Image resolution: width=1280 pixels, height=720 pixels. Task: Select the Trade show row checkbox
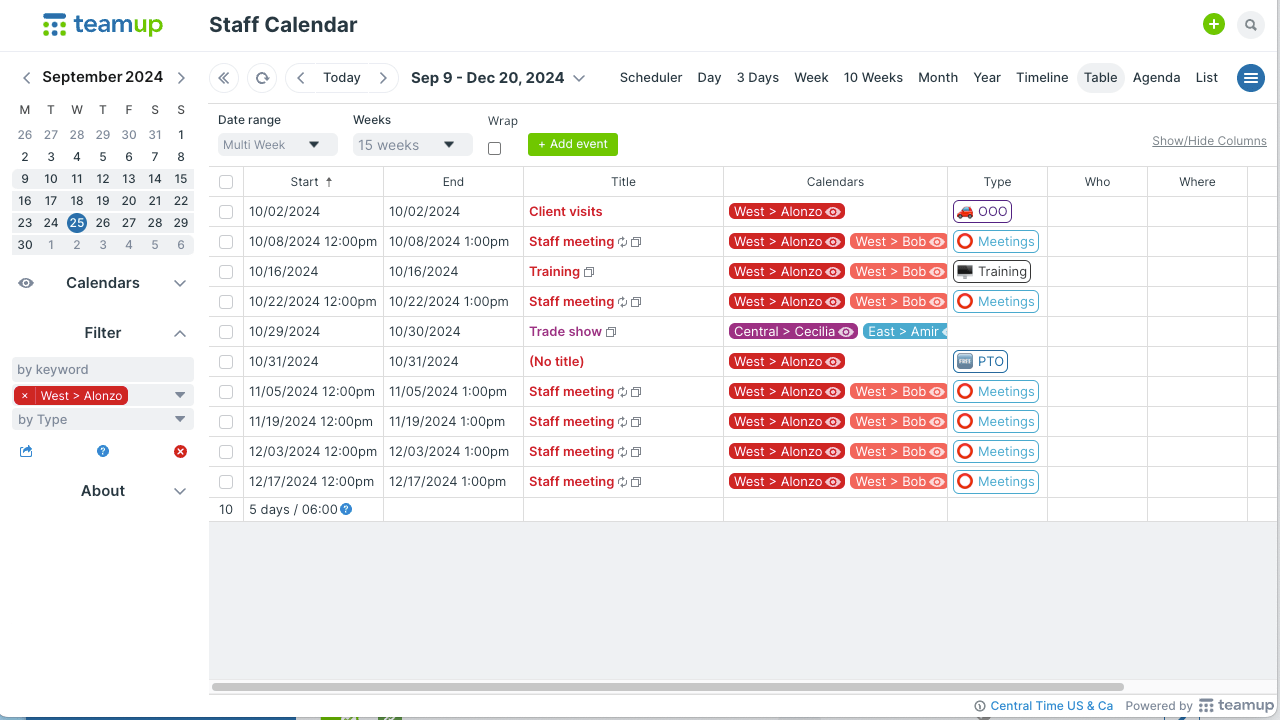tap(226, 332)
